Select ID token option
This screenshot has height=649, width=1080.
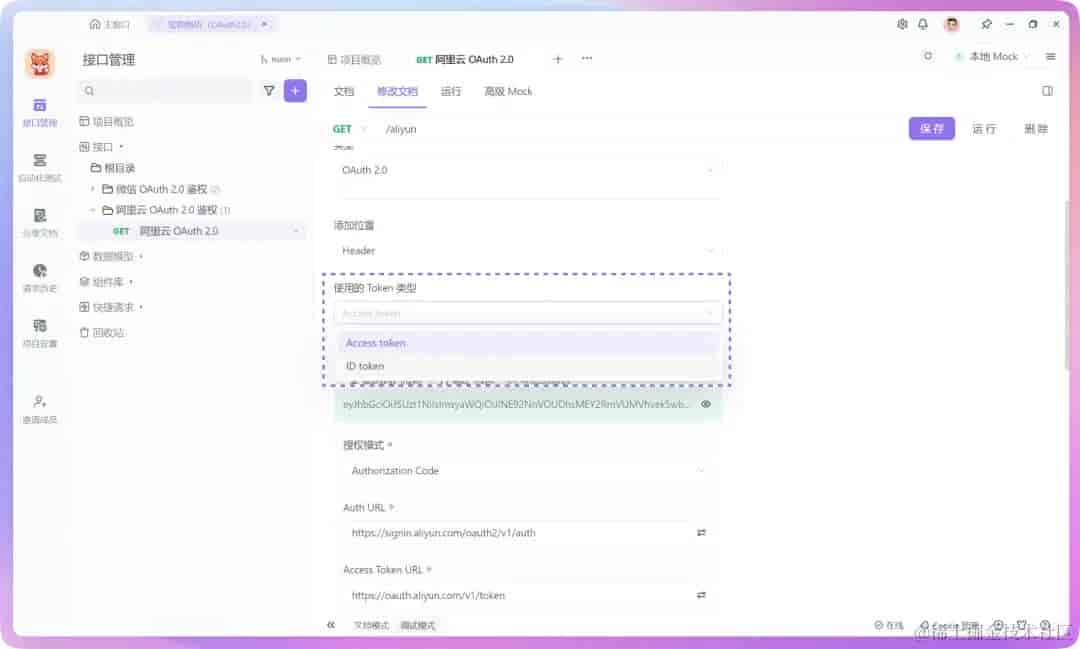point(528,366)
